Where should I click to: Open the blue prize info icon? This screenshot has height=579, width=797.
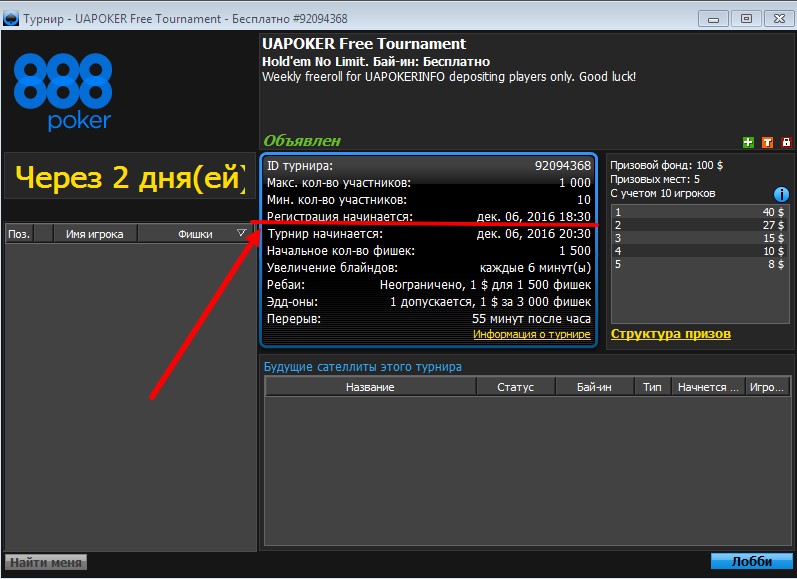[781, 194]
